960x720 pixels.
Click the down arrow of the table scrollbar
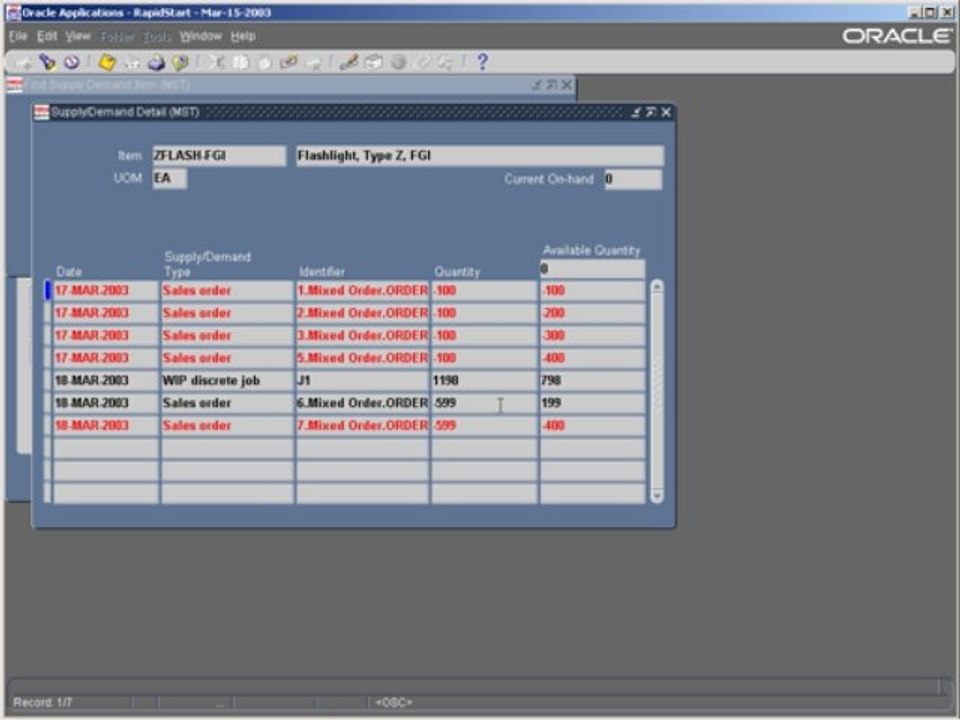[657, 495]
